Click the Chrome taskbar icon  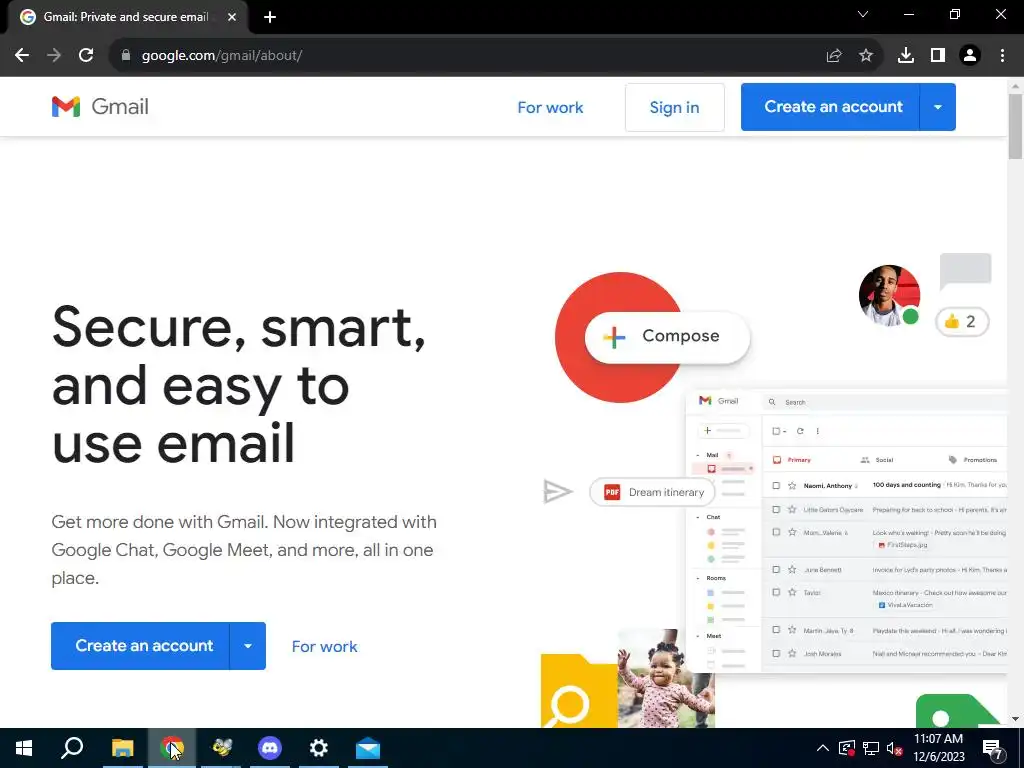(172, 748)
